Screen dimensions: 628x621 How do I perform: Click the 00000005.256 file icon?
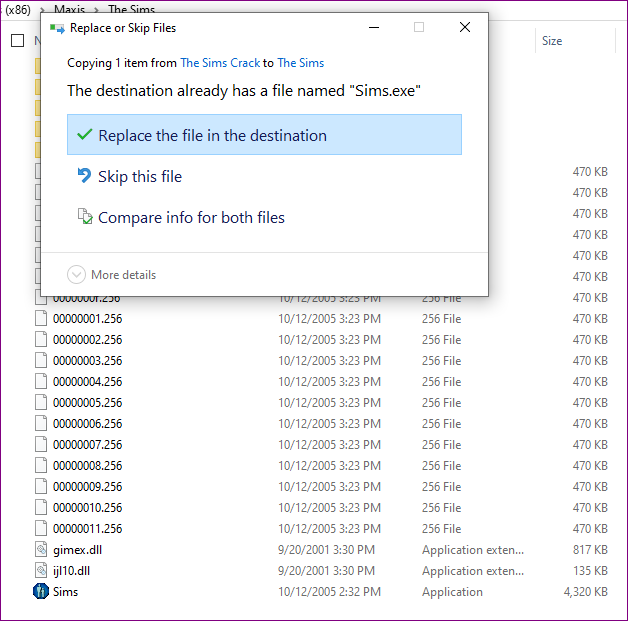click(x=41, y=402)
